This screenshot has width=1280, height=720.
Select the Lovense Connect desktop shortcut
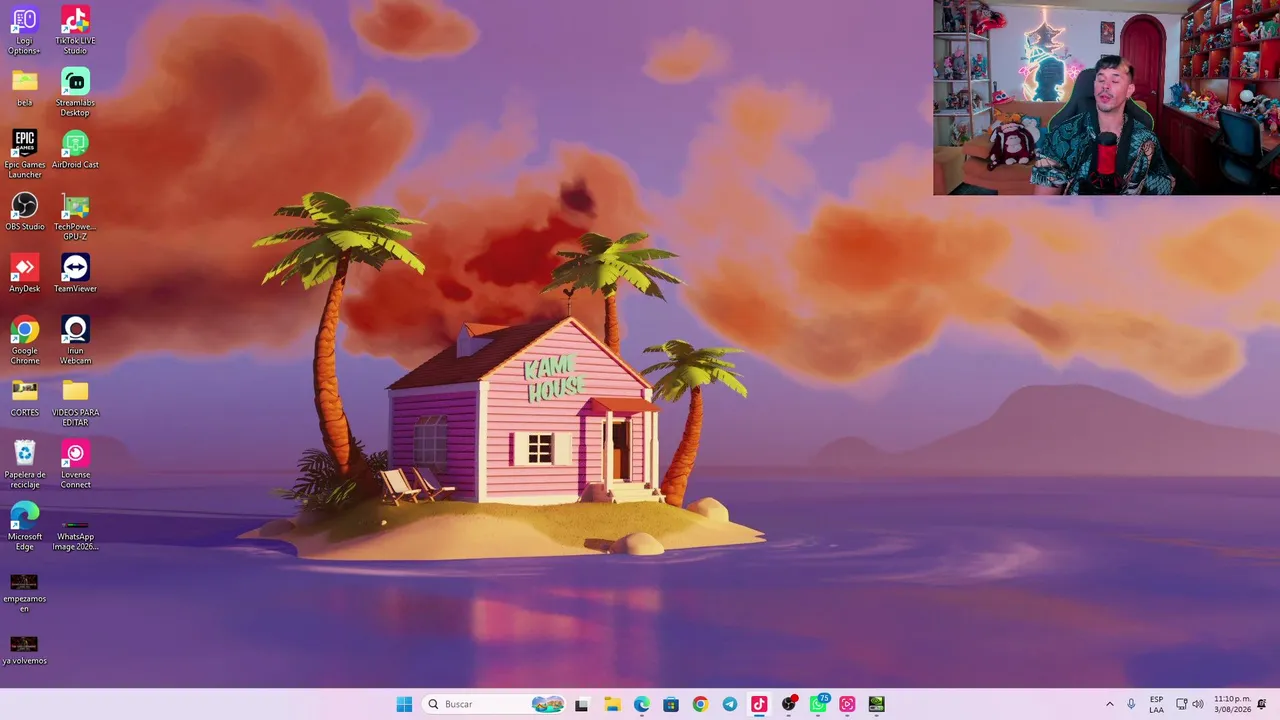pos(75,464)
